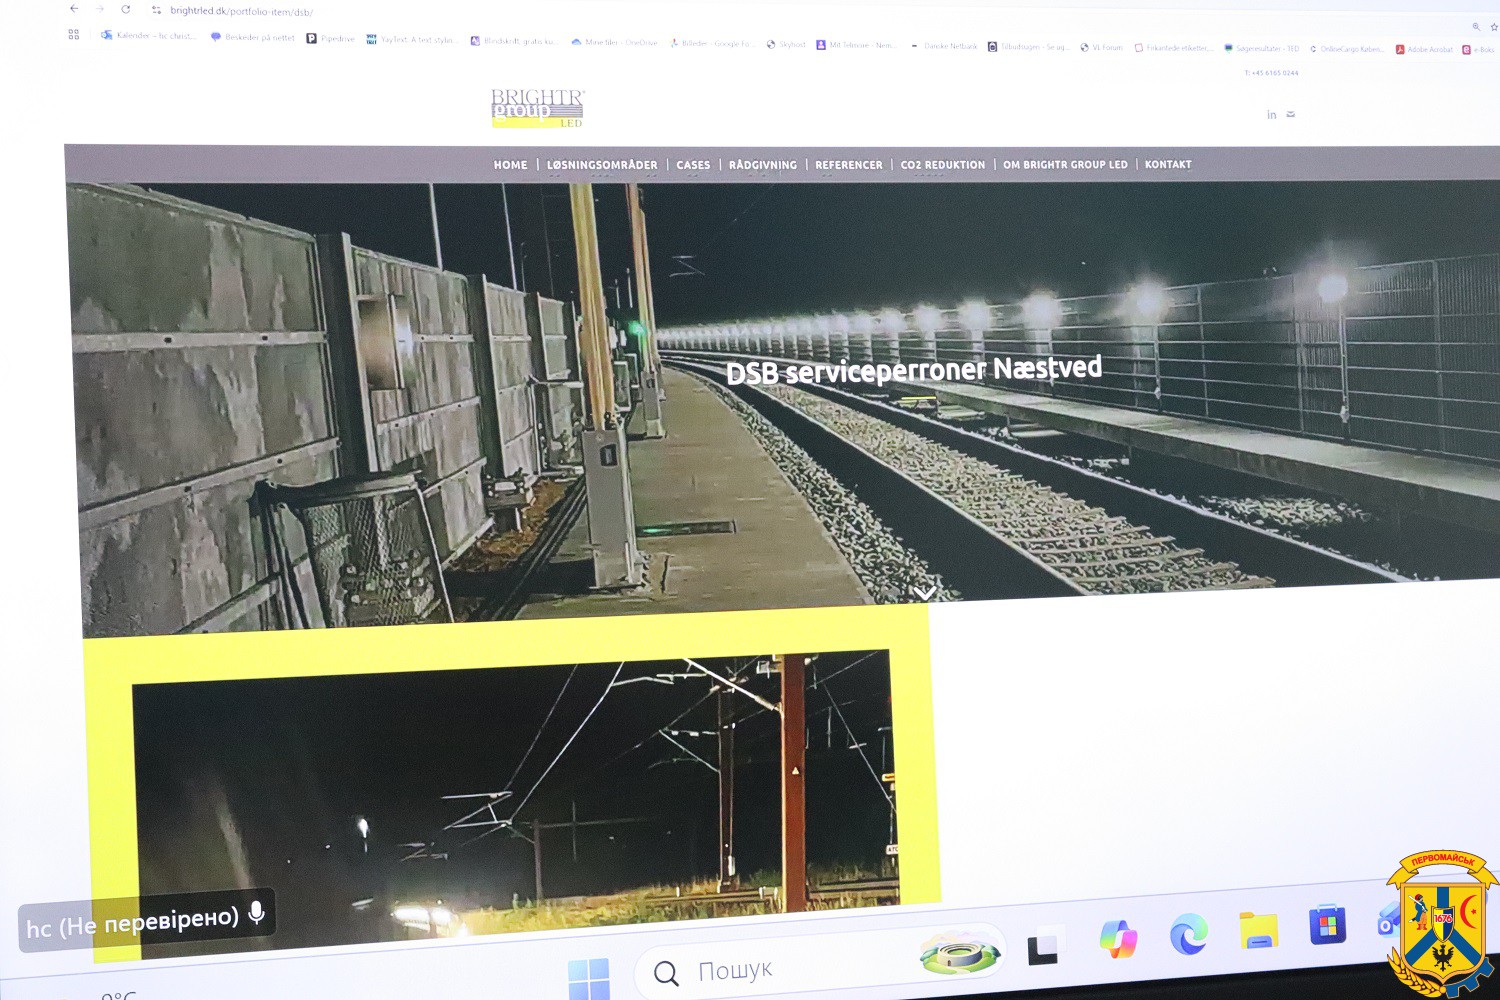This screenshot has width=1500, height=1000.
Task: Launch Microsoft Edge from the taskbar
Action: point(1188,936)
